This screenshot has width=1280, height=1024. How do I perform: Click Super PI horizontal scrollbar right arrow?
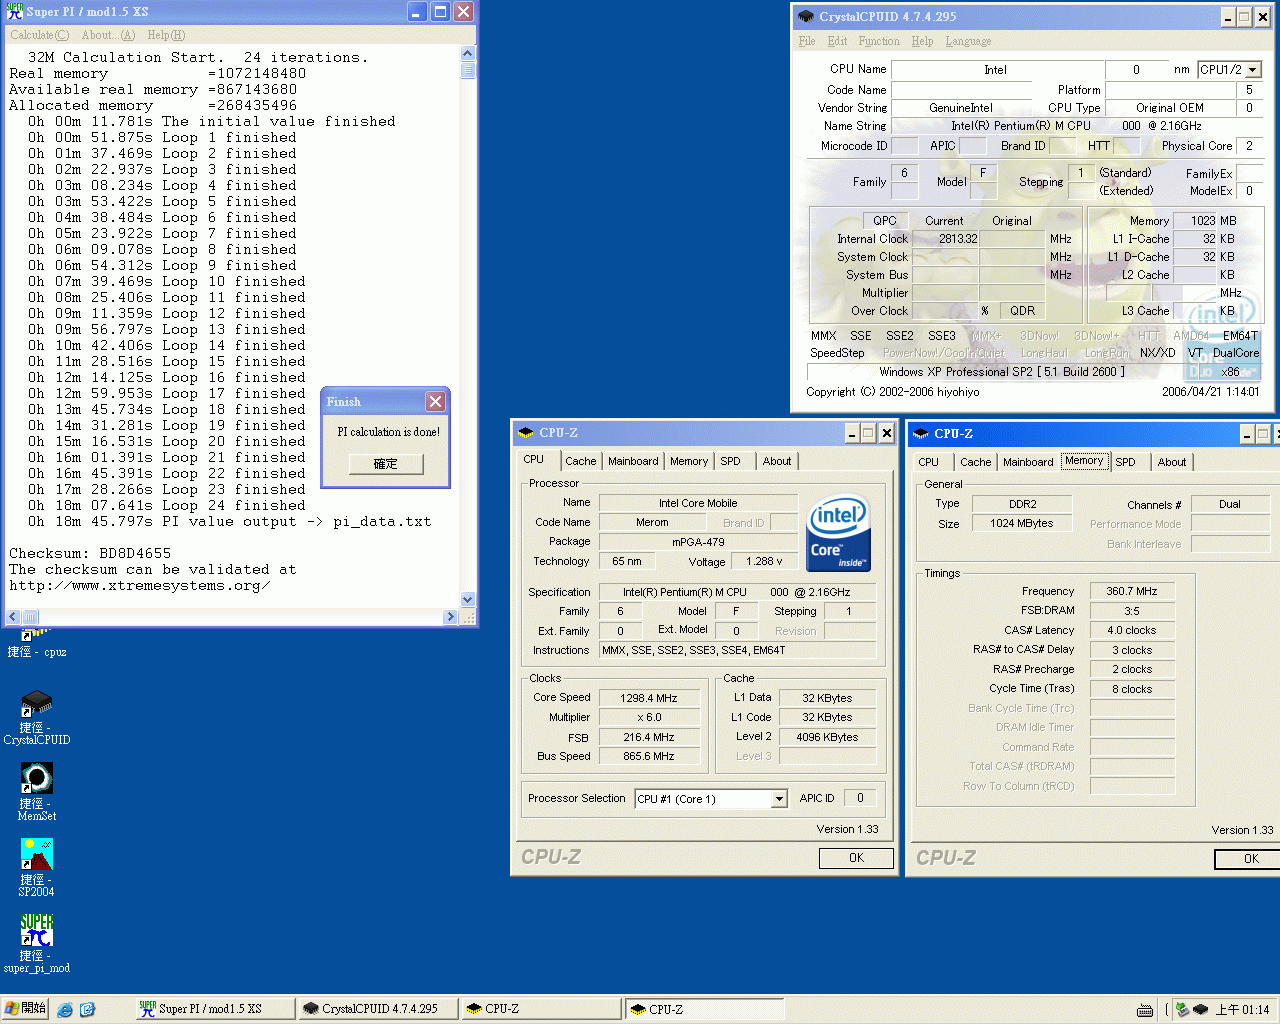[451, 617]
